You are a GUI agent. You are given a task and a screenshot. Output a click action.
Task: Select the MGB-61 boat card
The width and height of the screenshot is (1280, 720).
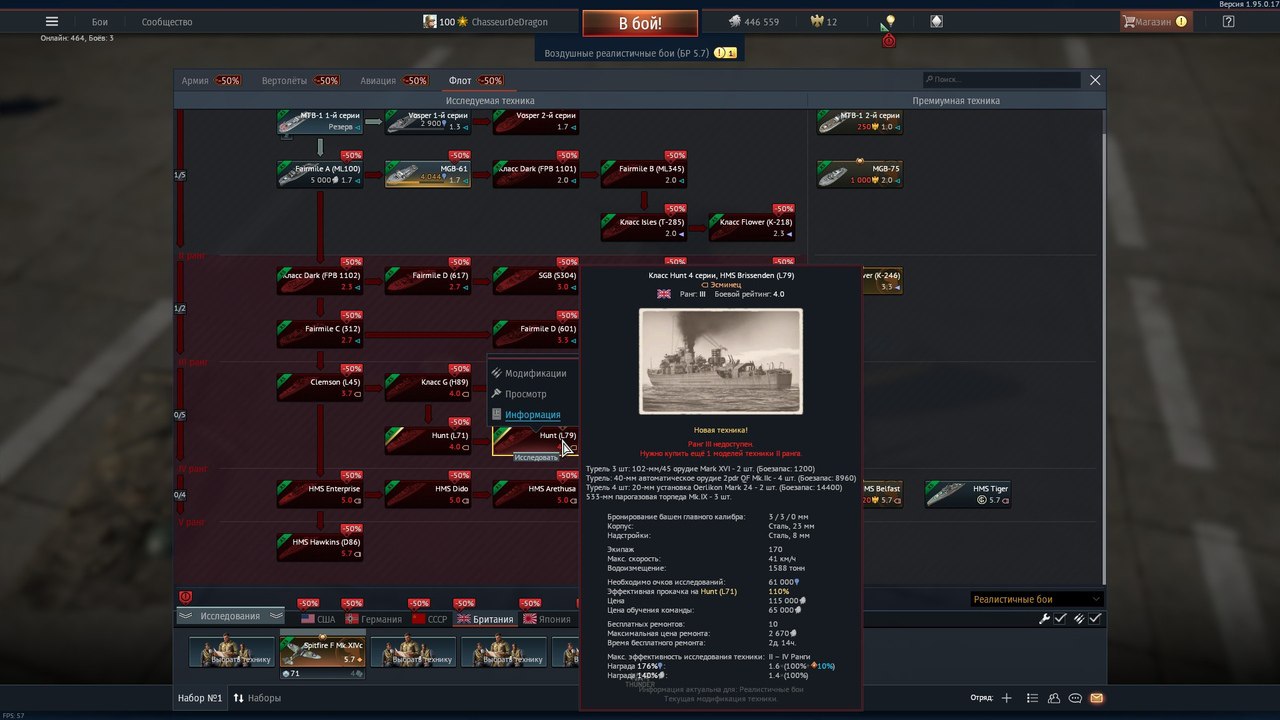428,174
